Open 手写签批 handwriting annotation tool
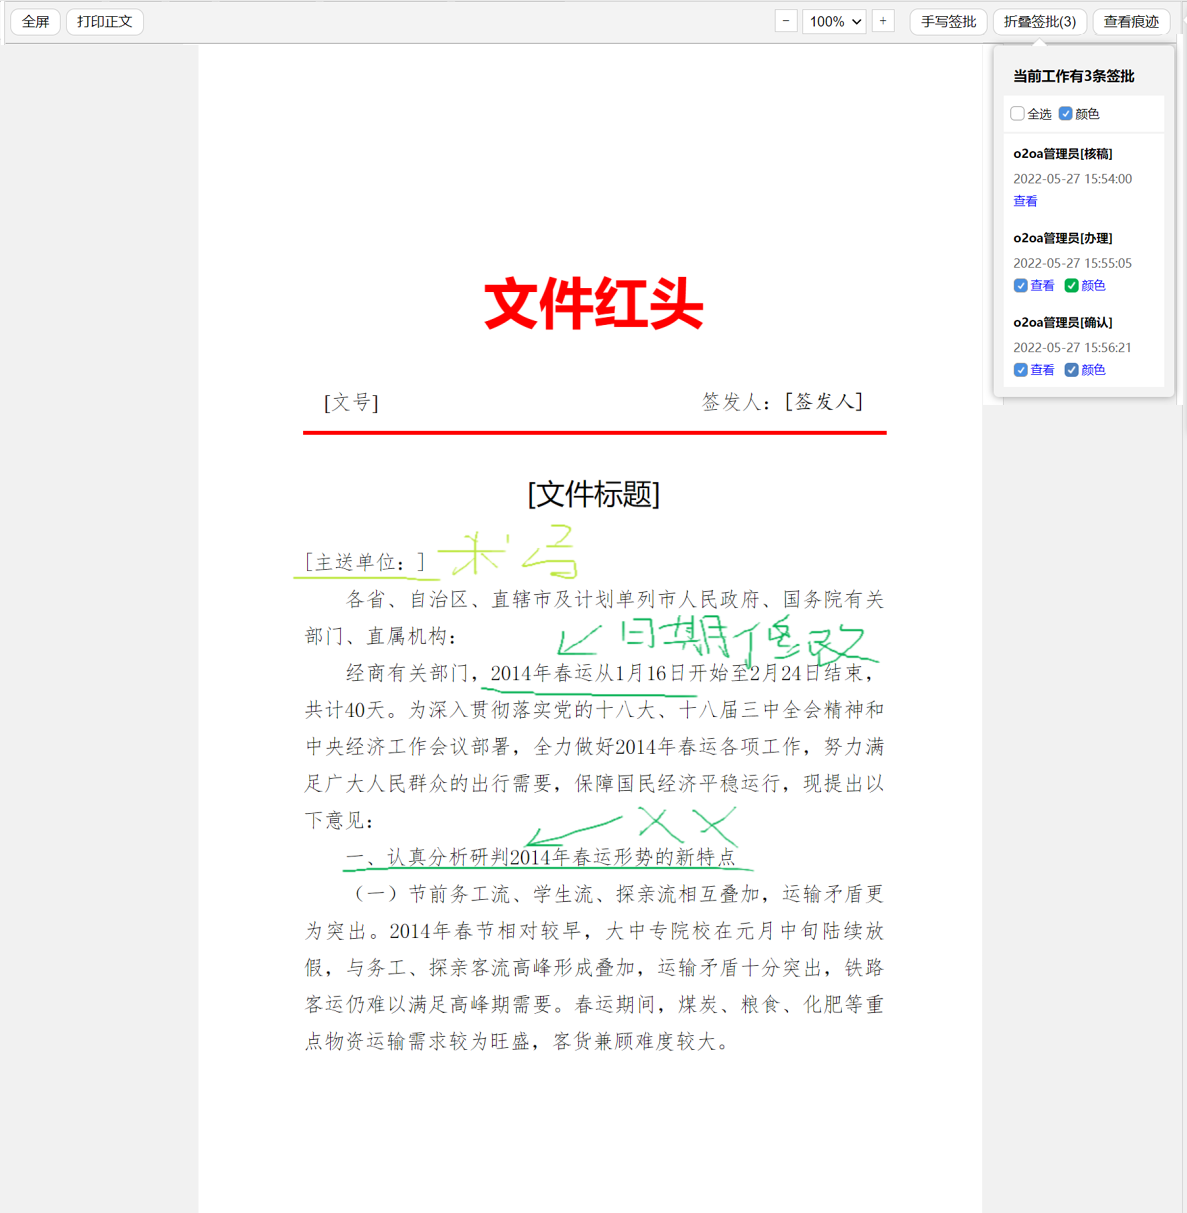The image size is (1187, 1213). coord(948,21)
